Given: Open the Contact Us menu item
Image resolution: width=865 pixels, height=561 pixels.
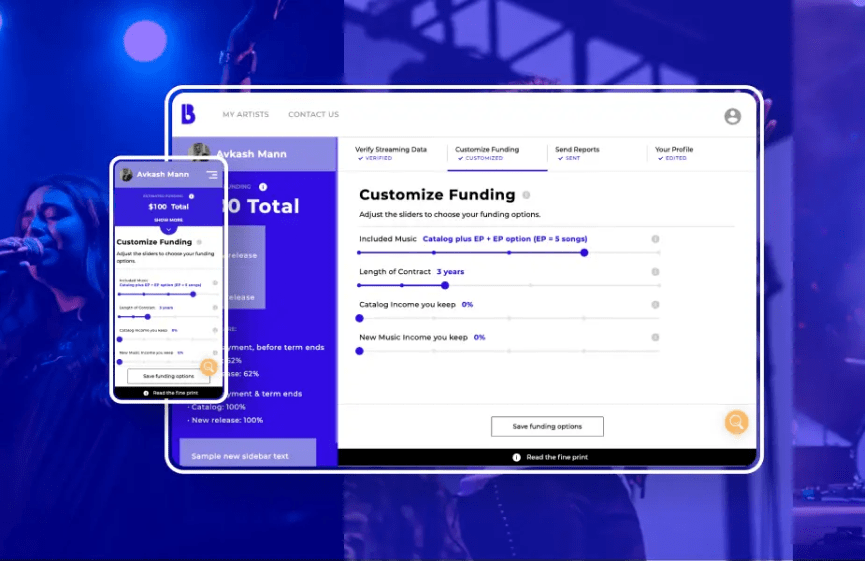Looking at the screenshot, I should click(313, 115).
